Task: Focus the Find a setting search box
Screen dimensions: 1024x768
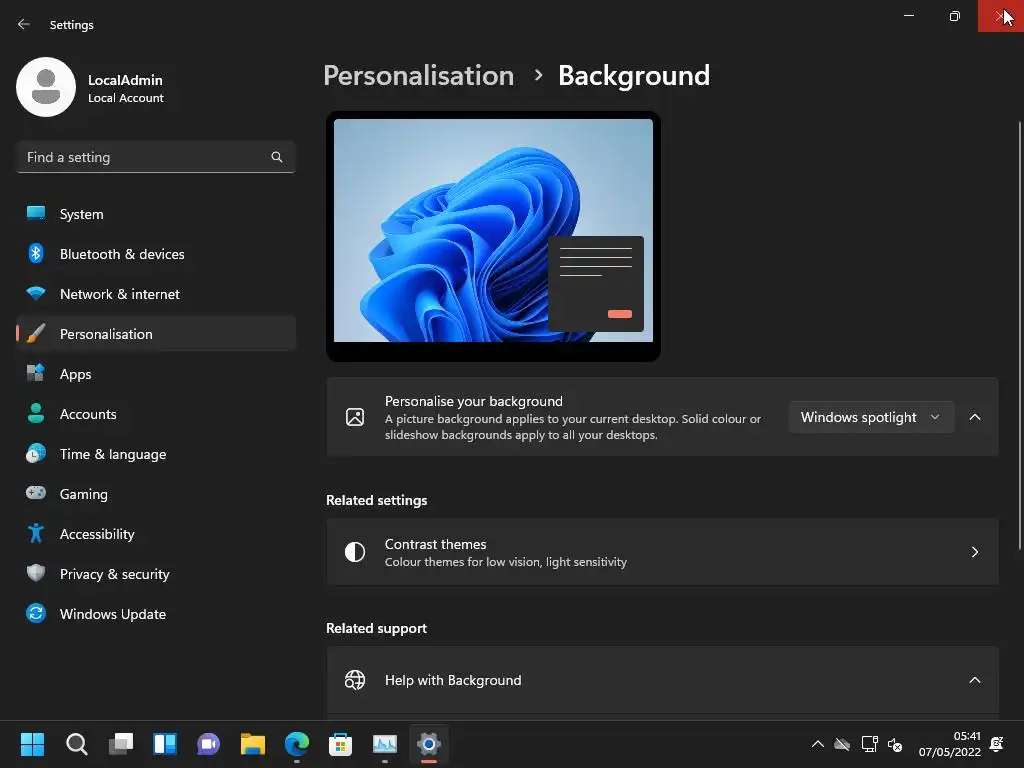Action: click(155, 157)
